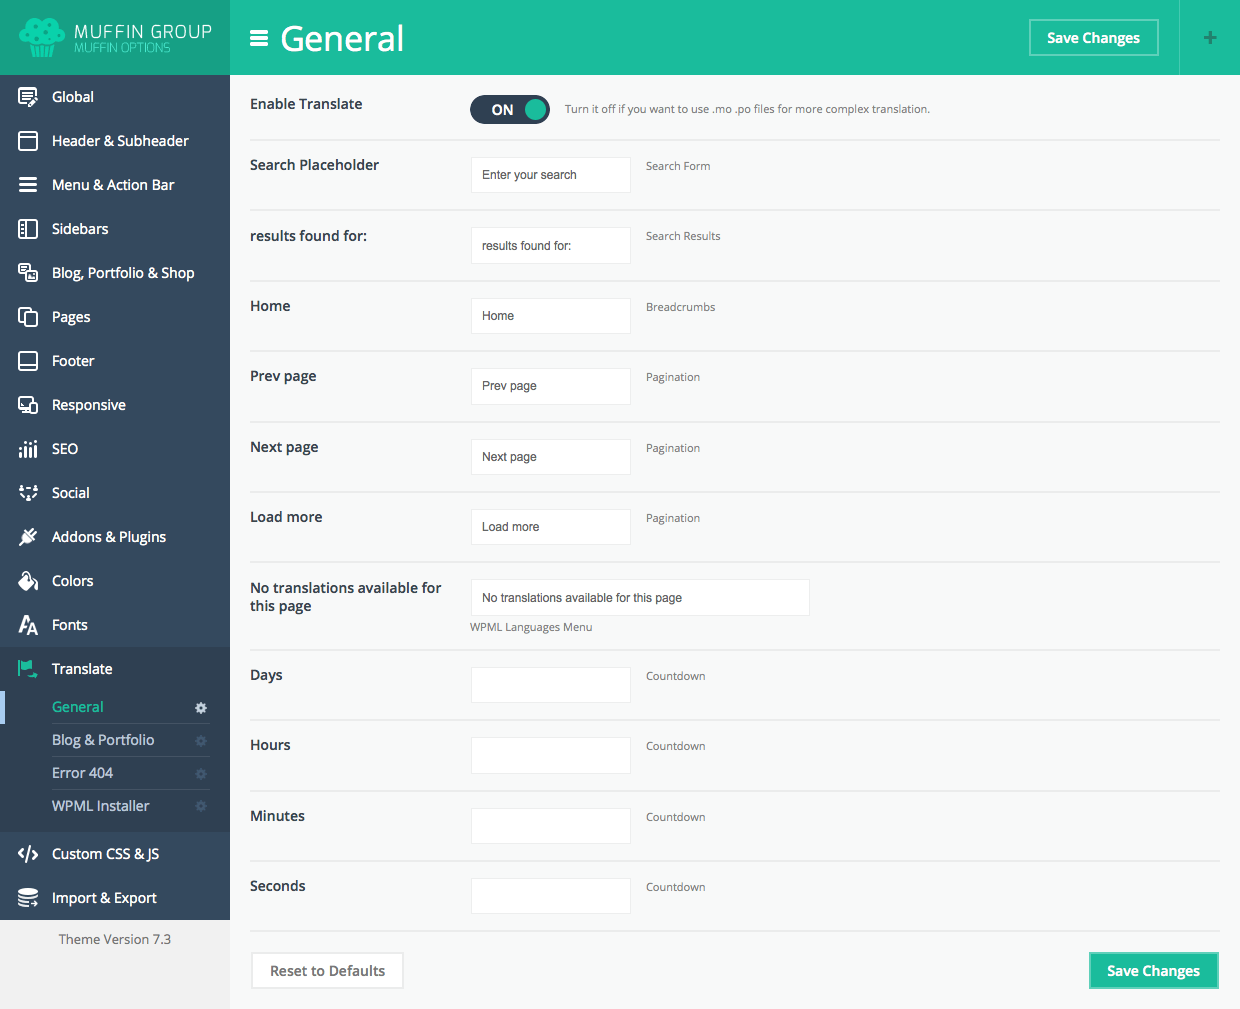Screen dimensions: 1240x1009
Task: Click the gear icon next to General
Action: coord(201,708)
